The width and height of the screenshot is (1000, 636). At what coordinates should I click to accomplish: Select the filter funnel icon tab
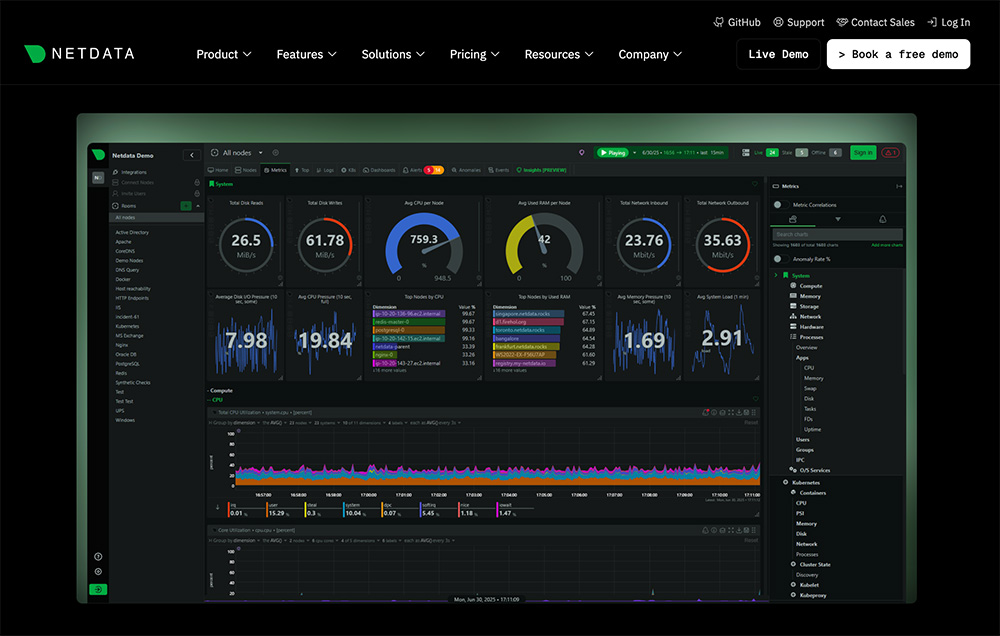pyautogui.click(x=837, y=219)
